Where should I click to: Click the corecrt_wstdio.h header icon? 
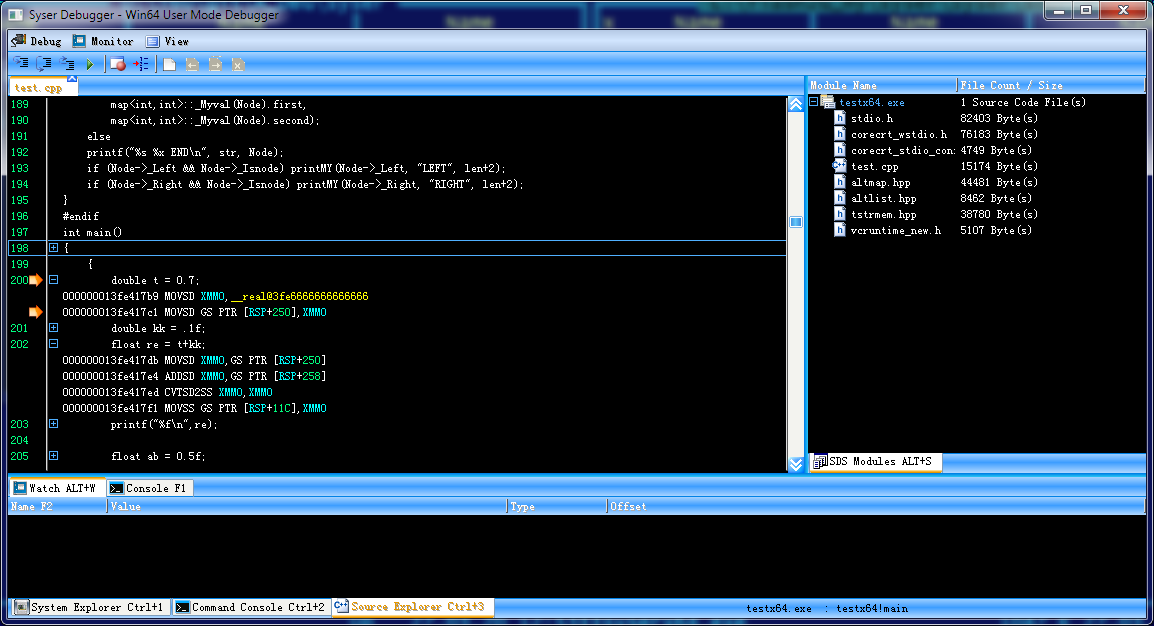(x=840, y=134)
